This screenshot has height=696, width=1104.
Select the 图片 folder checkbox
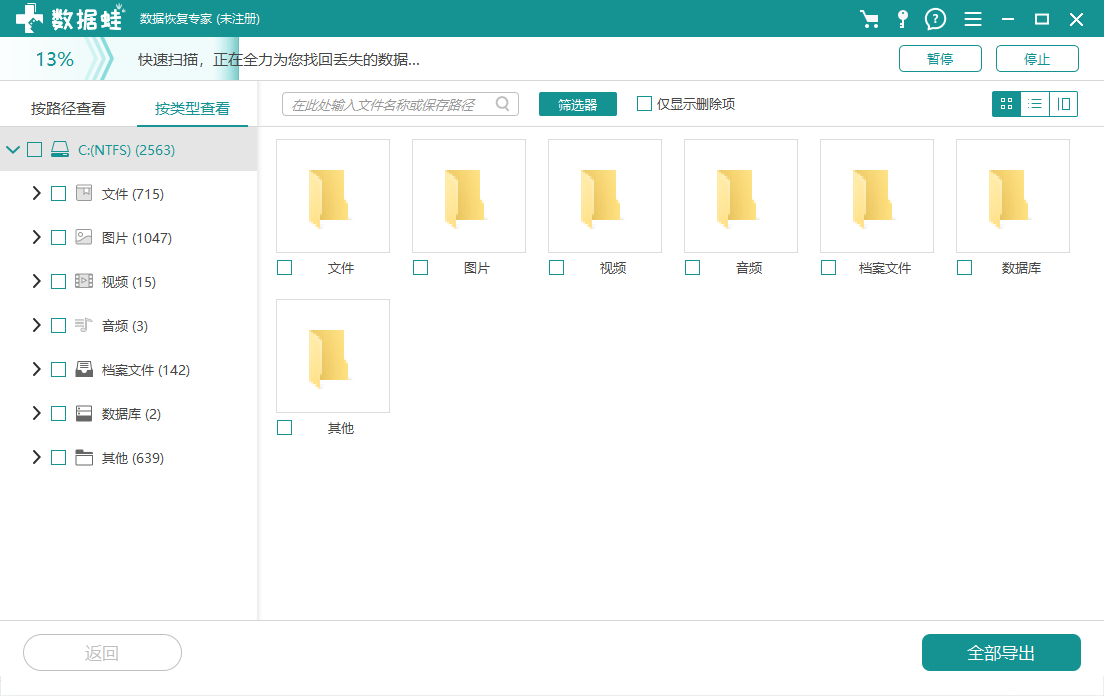coord(420,267)
